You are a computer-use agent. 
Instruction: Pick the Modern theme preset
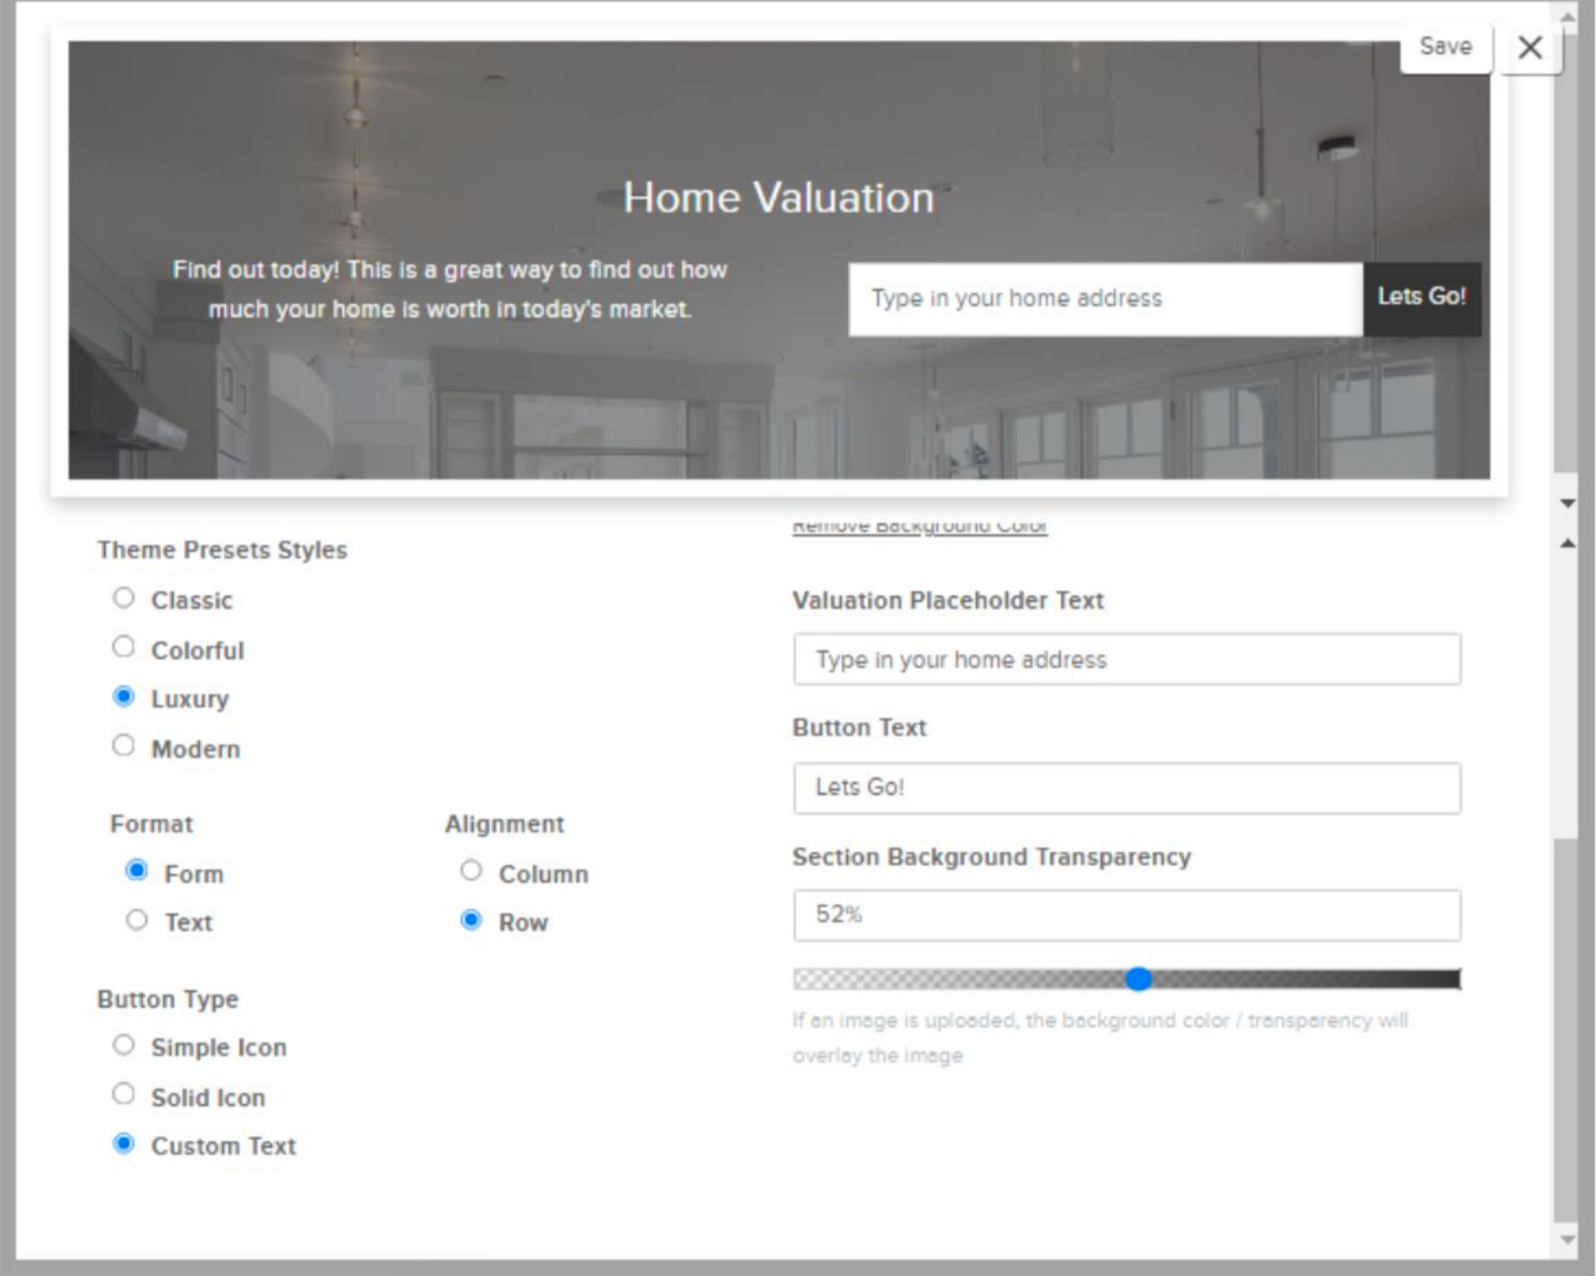123,746
